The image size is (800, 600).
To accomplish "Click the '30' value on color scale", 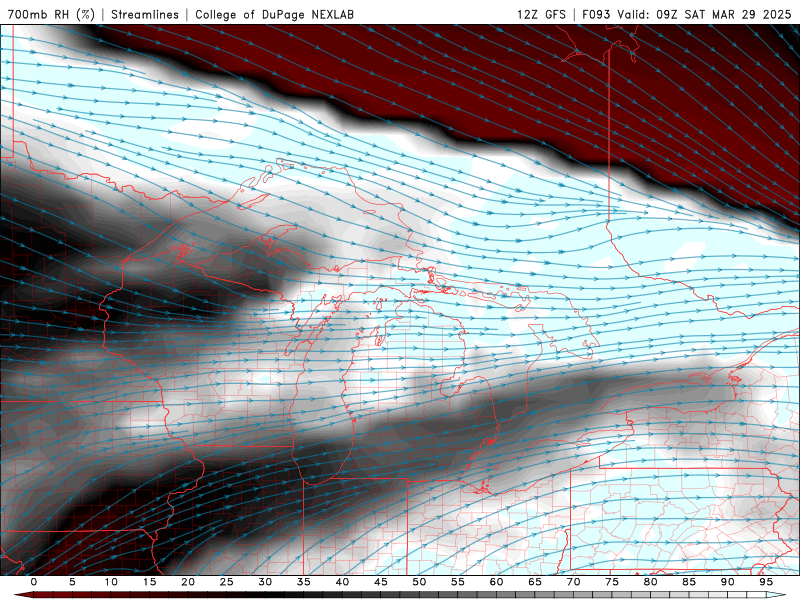I will [265, 582].
